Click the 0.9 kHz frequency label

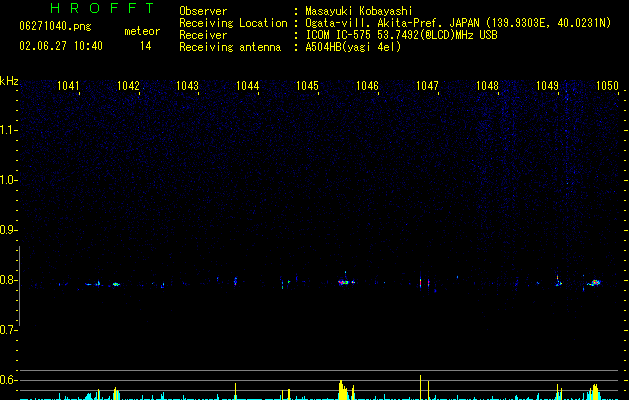[8, 230]
